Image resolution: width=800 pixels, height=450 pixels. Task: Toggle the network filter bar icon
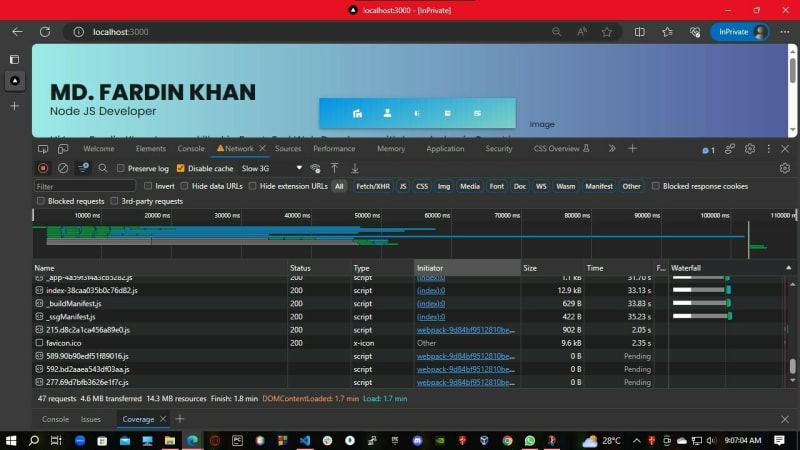click(x=83, y=168)
